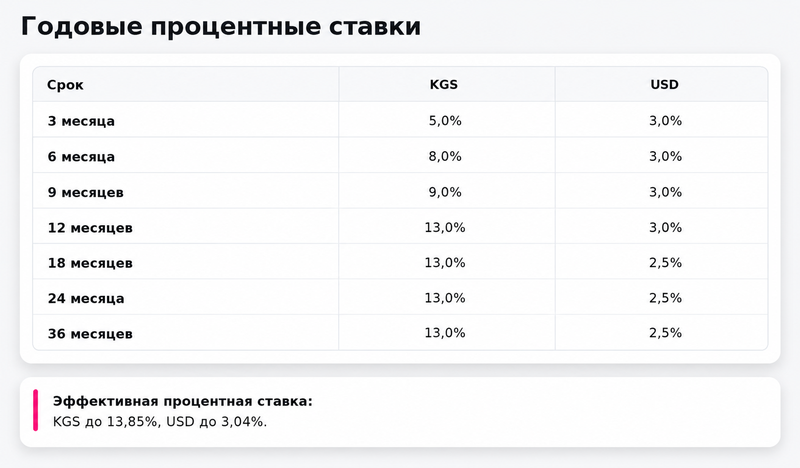The image size is (800, 468).
Task: Click the '3 месяца' row label
Action: point(81,121)
